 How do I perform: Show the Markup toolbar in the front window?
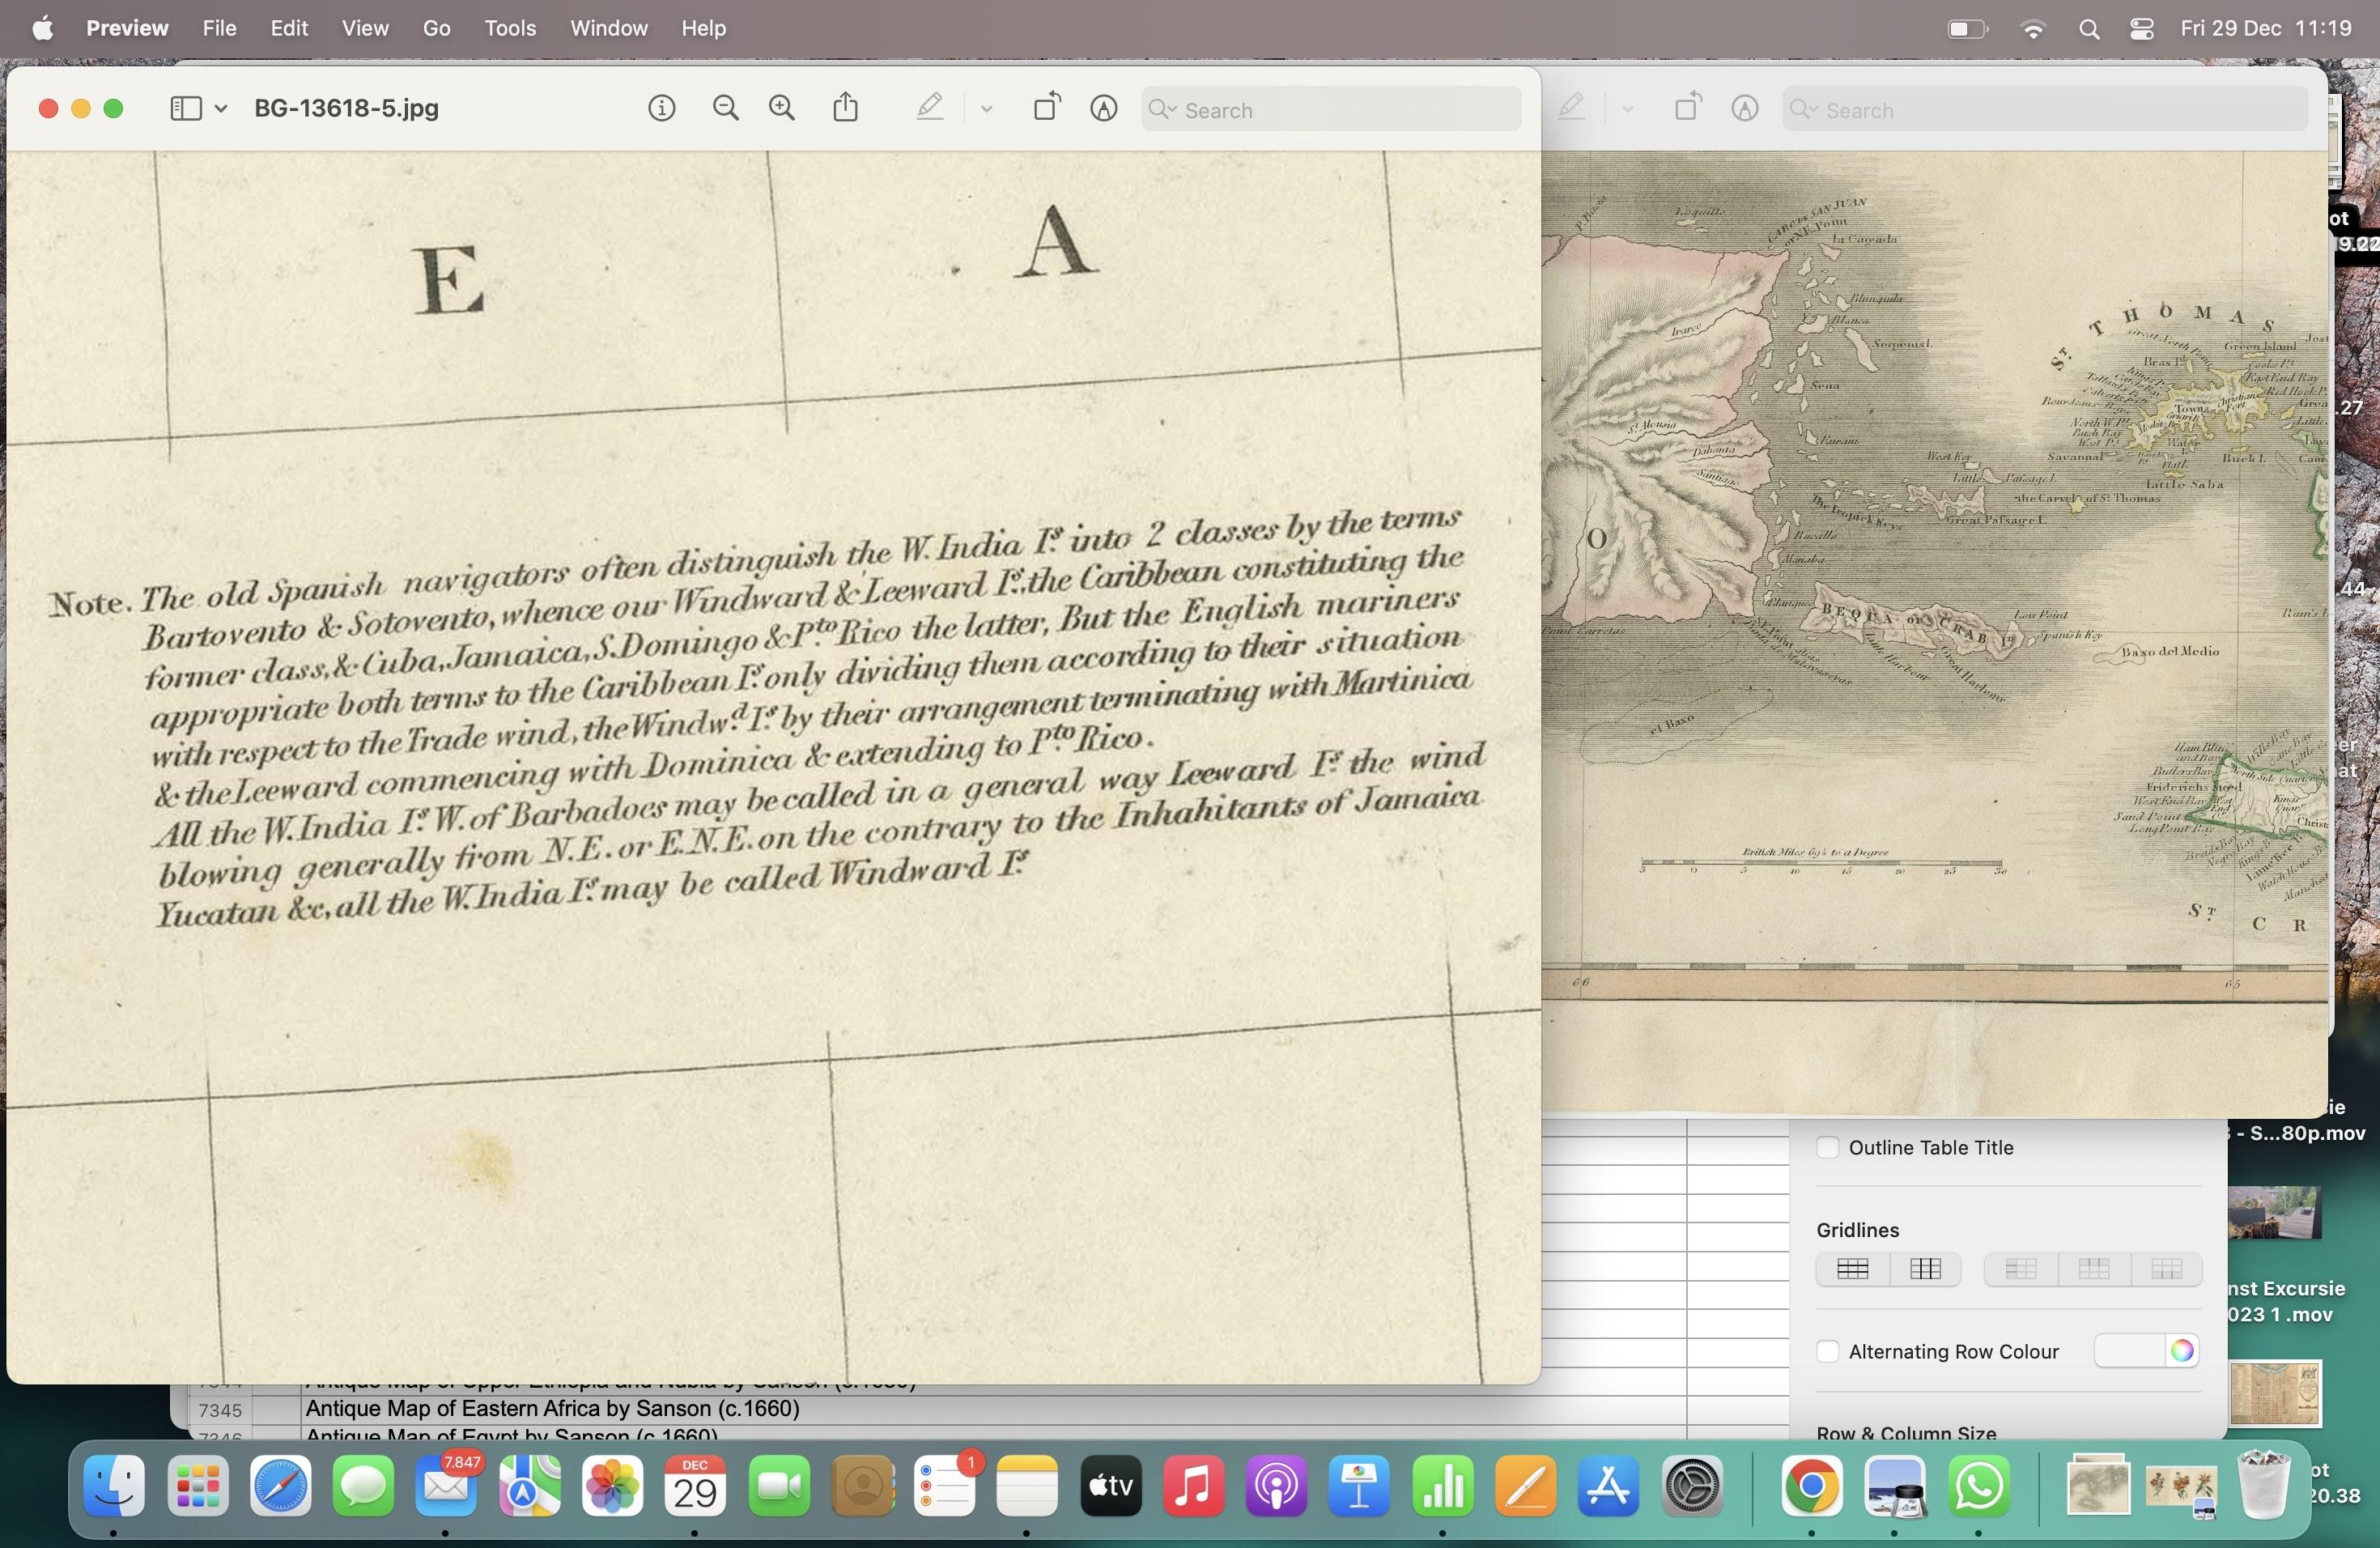click(x=1104, y=108)
